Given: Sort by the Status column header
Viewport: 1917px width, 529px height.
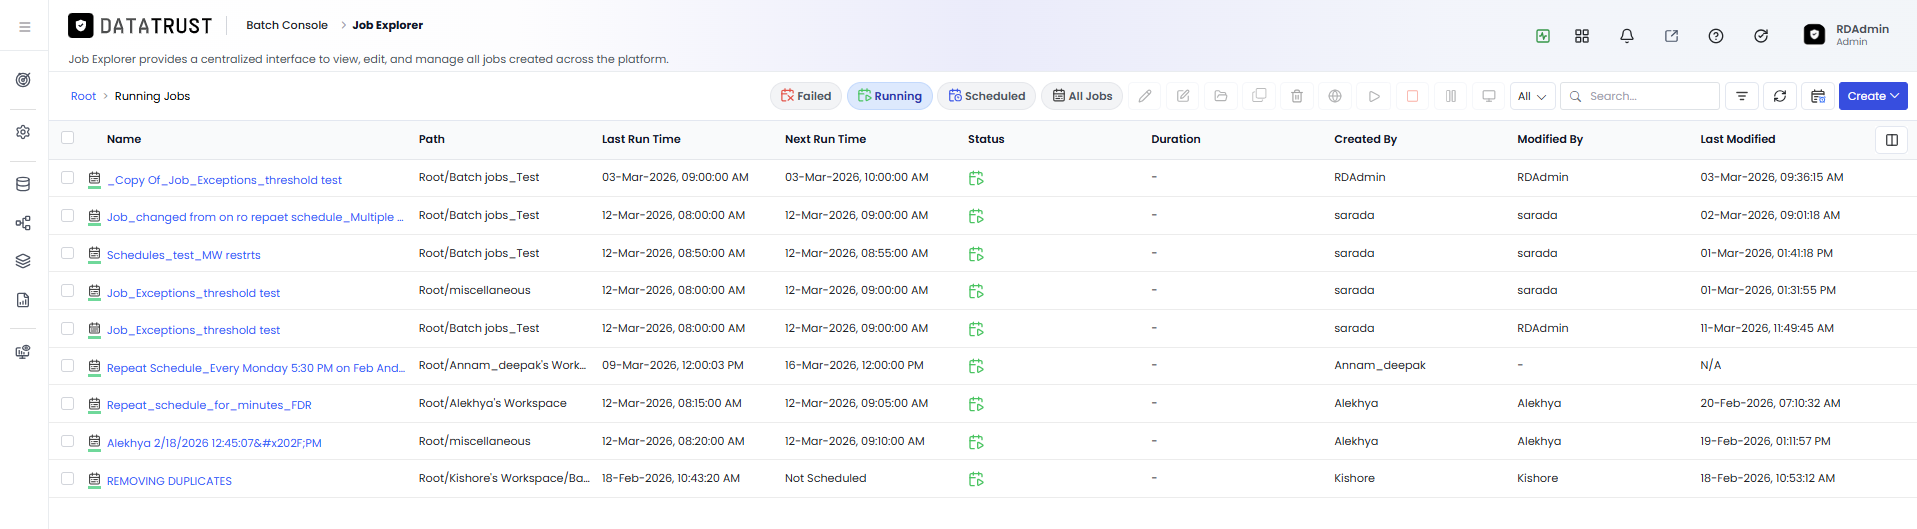Looking at the screenshot, I should click(x=986, y=139).
